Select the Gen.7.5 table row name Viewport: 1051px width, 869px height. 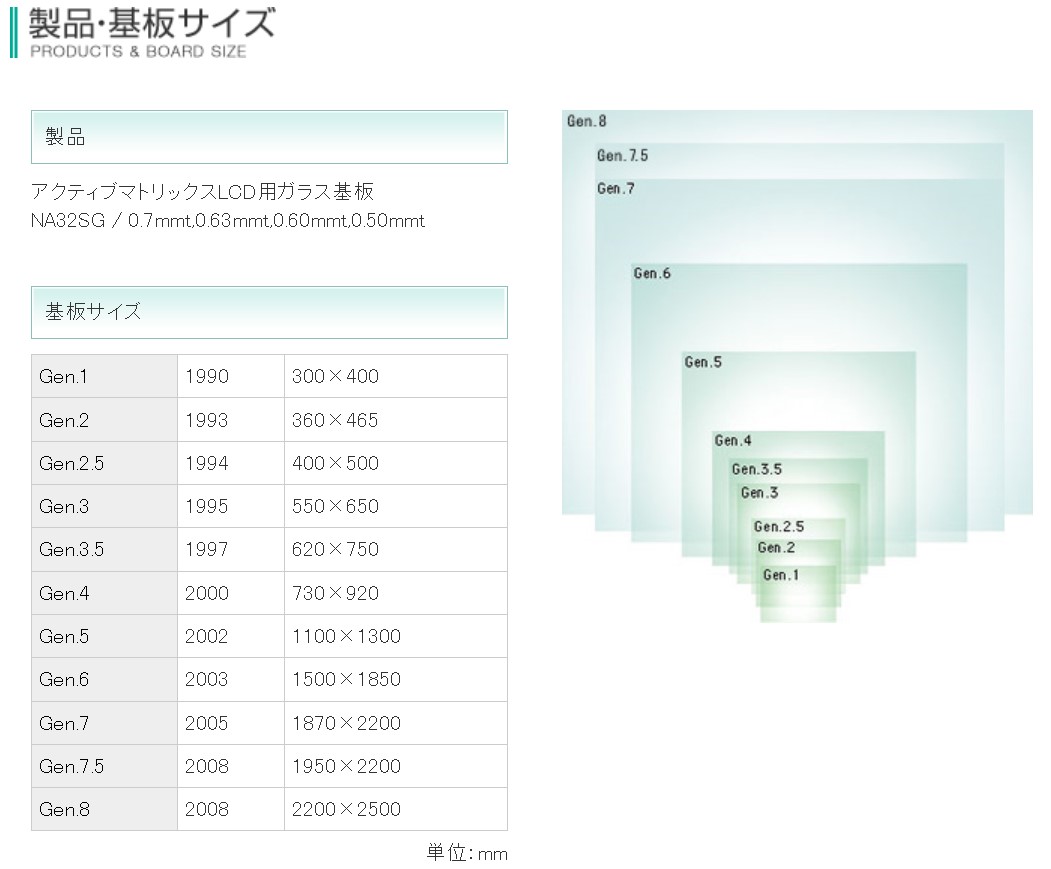(x=105, y=766)
